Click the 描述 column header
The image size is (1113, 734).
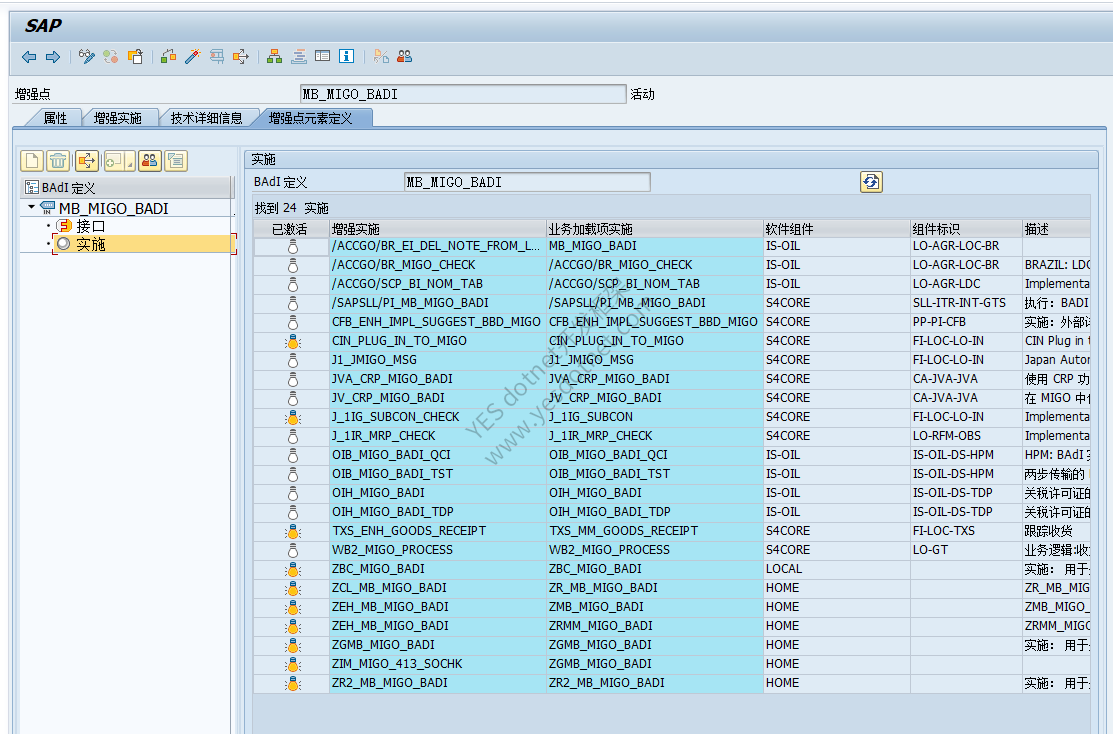[x=1056, y=229]
